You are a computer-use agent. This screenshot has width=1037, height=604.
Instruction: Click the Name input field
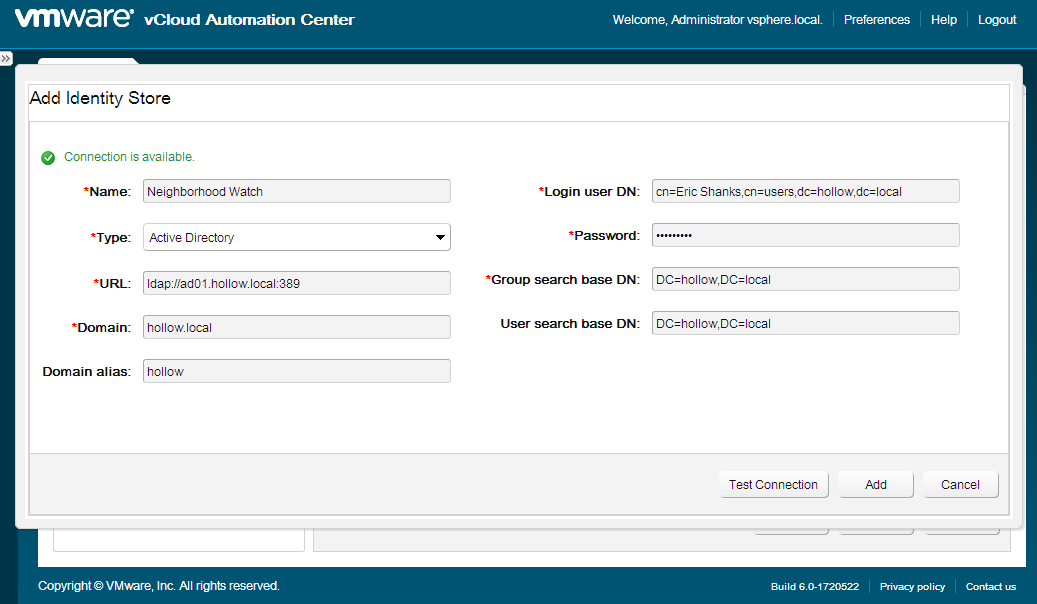pos(297,191)
